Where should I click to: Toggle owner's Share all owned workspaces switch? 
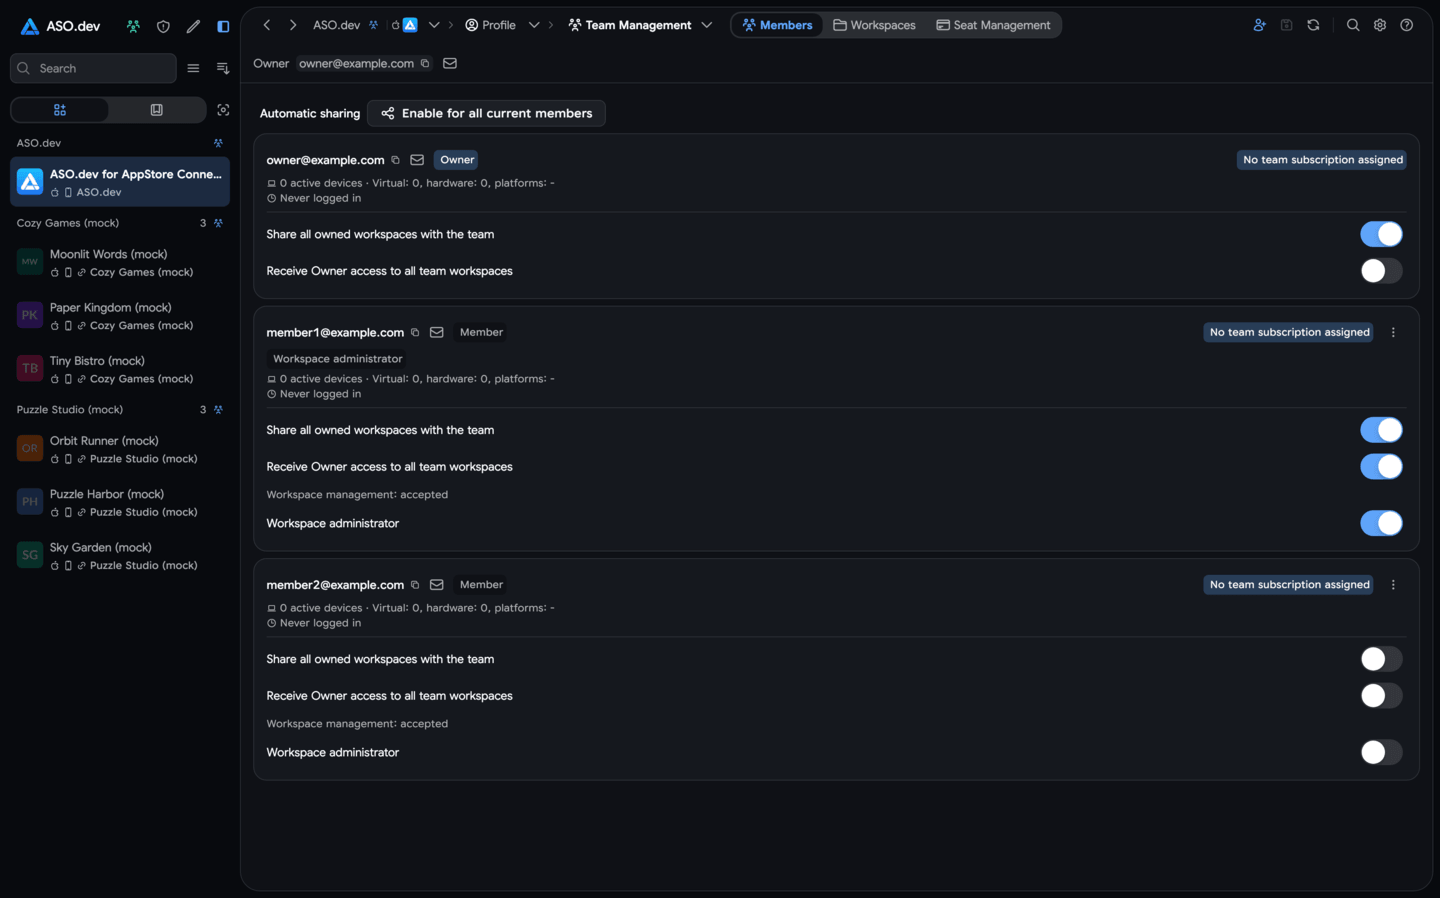point(1381,234)
